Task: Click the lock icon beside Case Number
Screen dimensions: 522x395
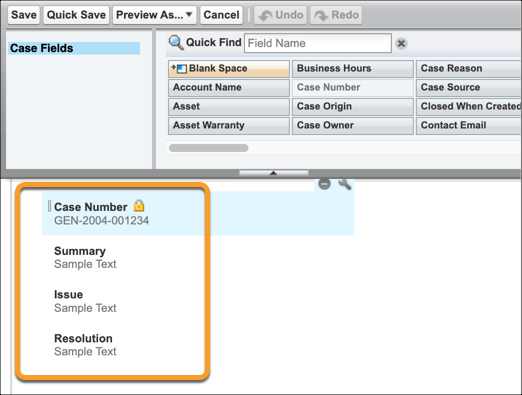Action: [x=139, y=206]
